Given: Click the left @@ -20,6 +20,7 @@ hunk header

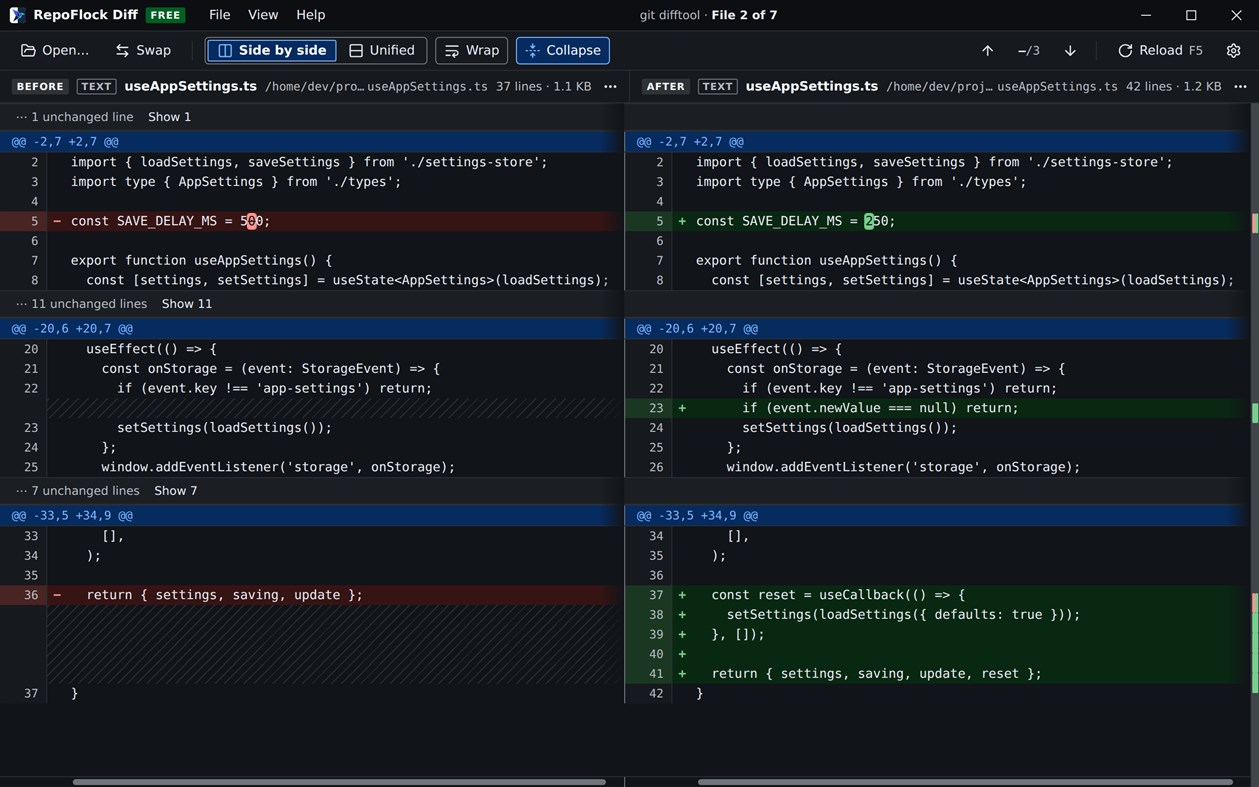Looking at the screenshot, I should [312, 328].
